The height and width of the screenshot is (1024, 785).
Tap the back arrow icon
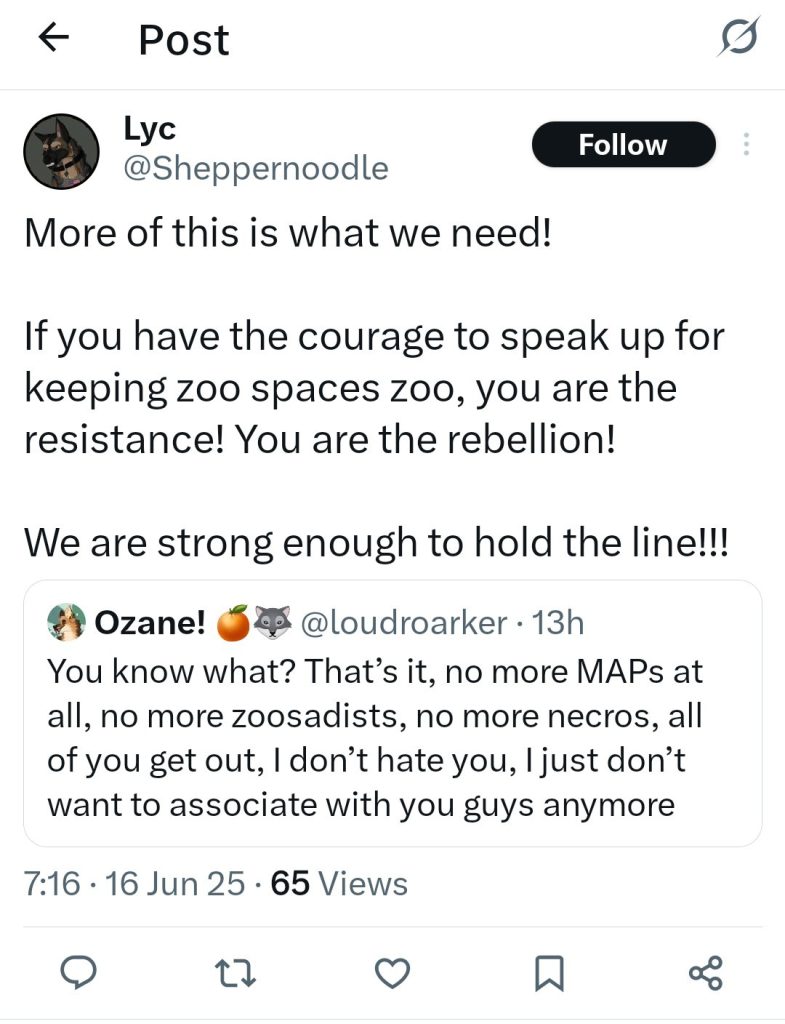tap(54, 37)
